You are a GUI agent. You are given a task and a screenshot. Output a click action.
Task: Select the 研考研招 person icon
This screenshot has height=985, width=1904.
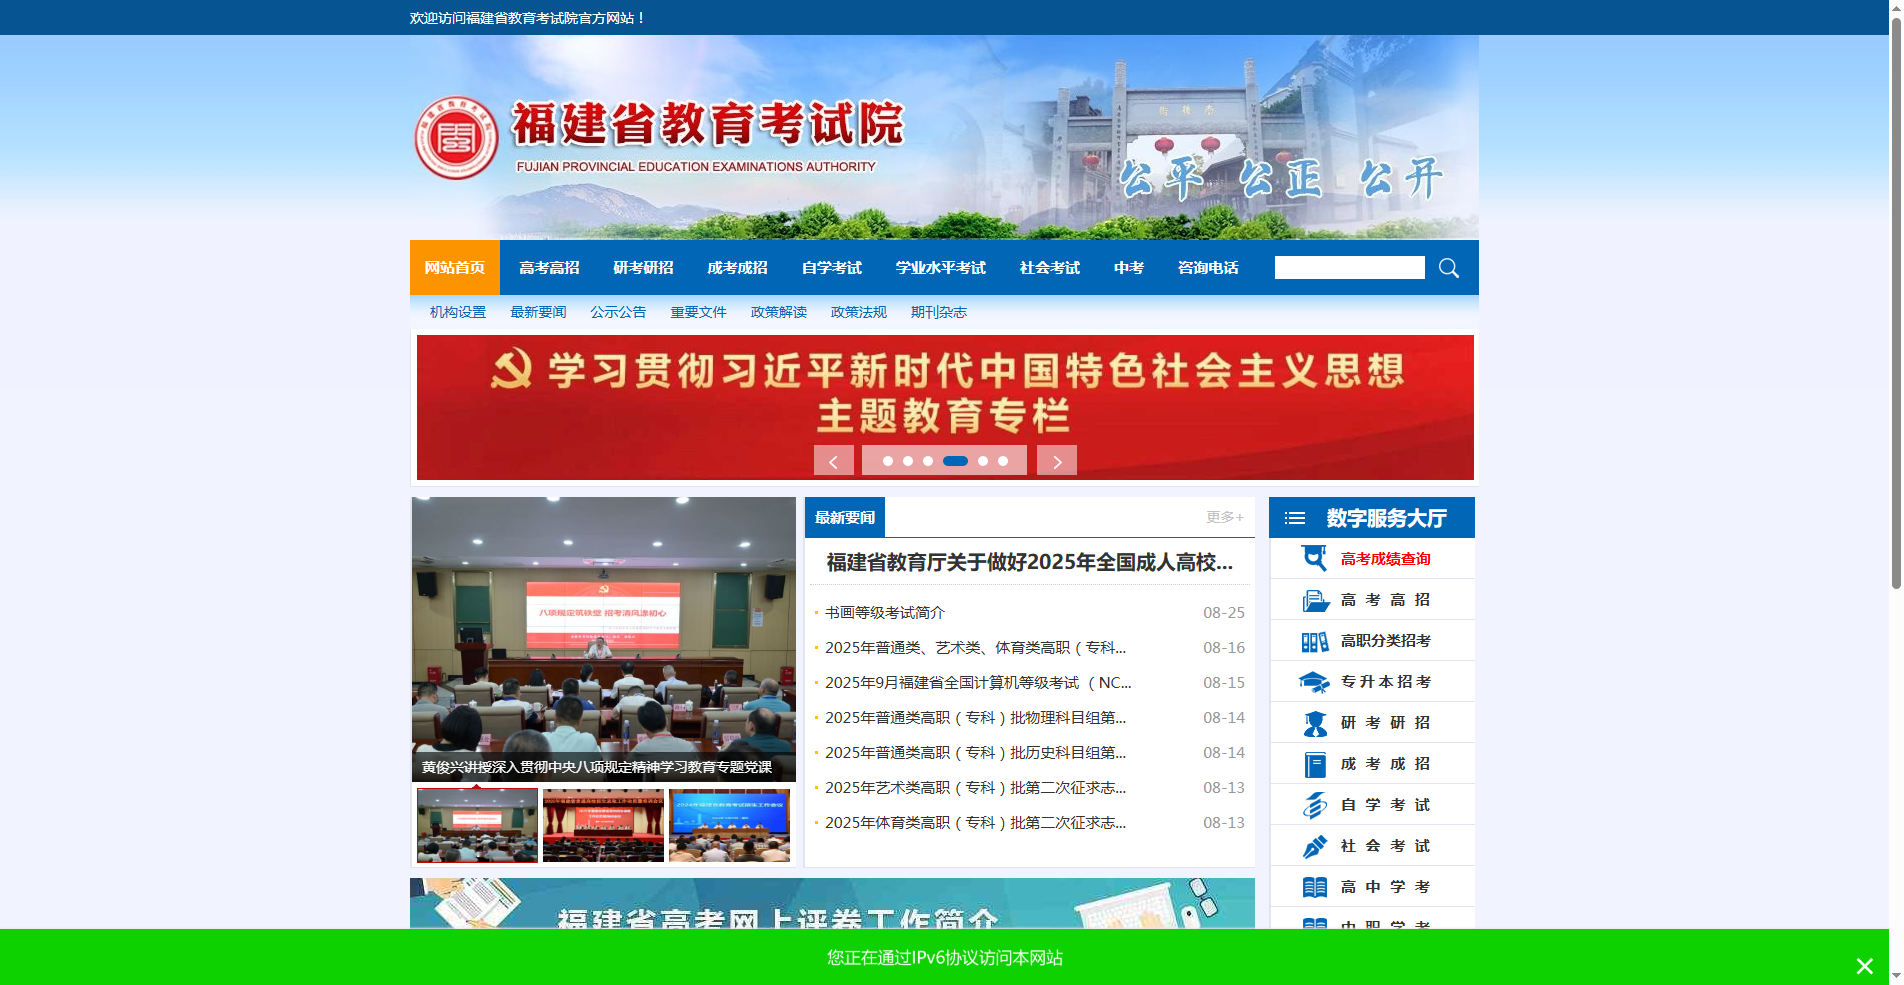click(x=1313, y=722)
